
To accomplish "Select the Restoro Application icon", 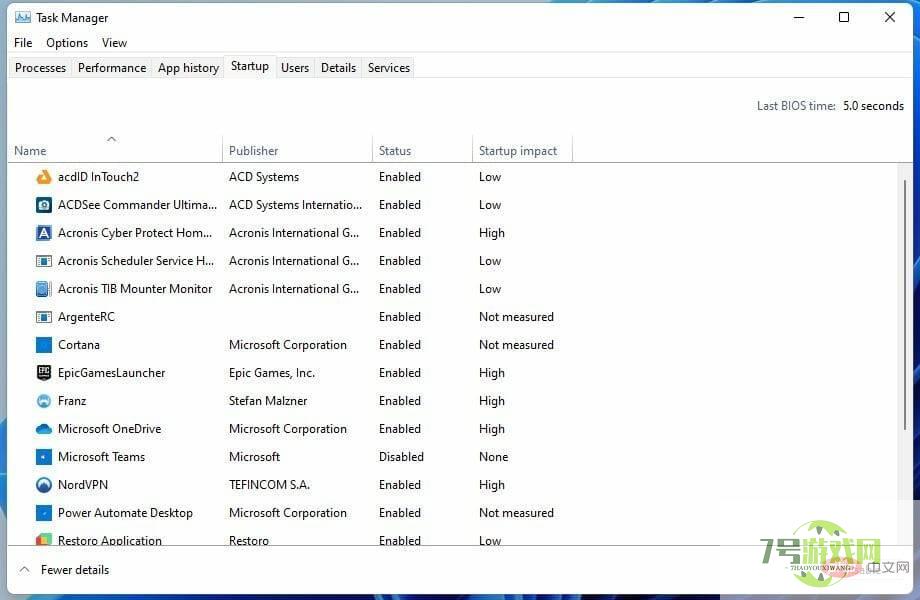I will [43, 540].
